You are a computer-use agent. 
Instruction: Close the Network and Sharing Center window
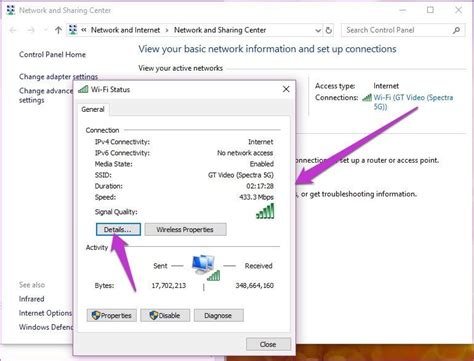[459, 10]
